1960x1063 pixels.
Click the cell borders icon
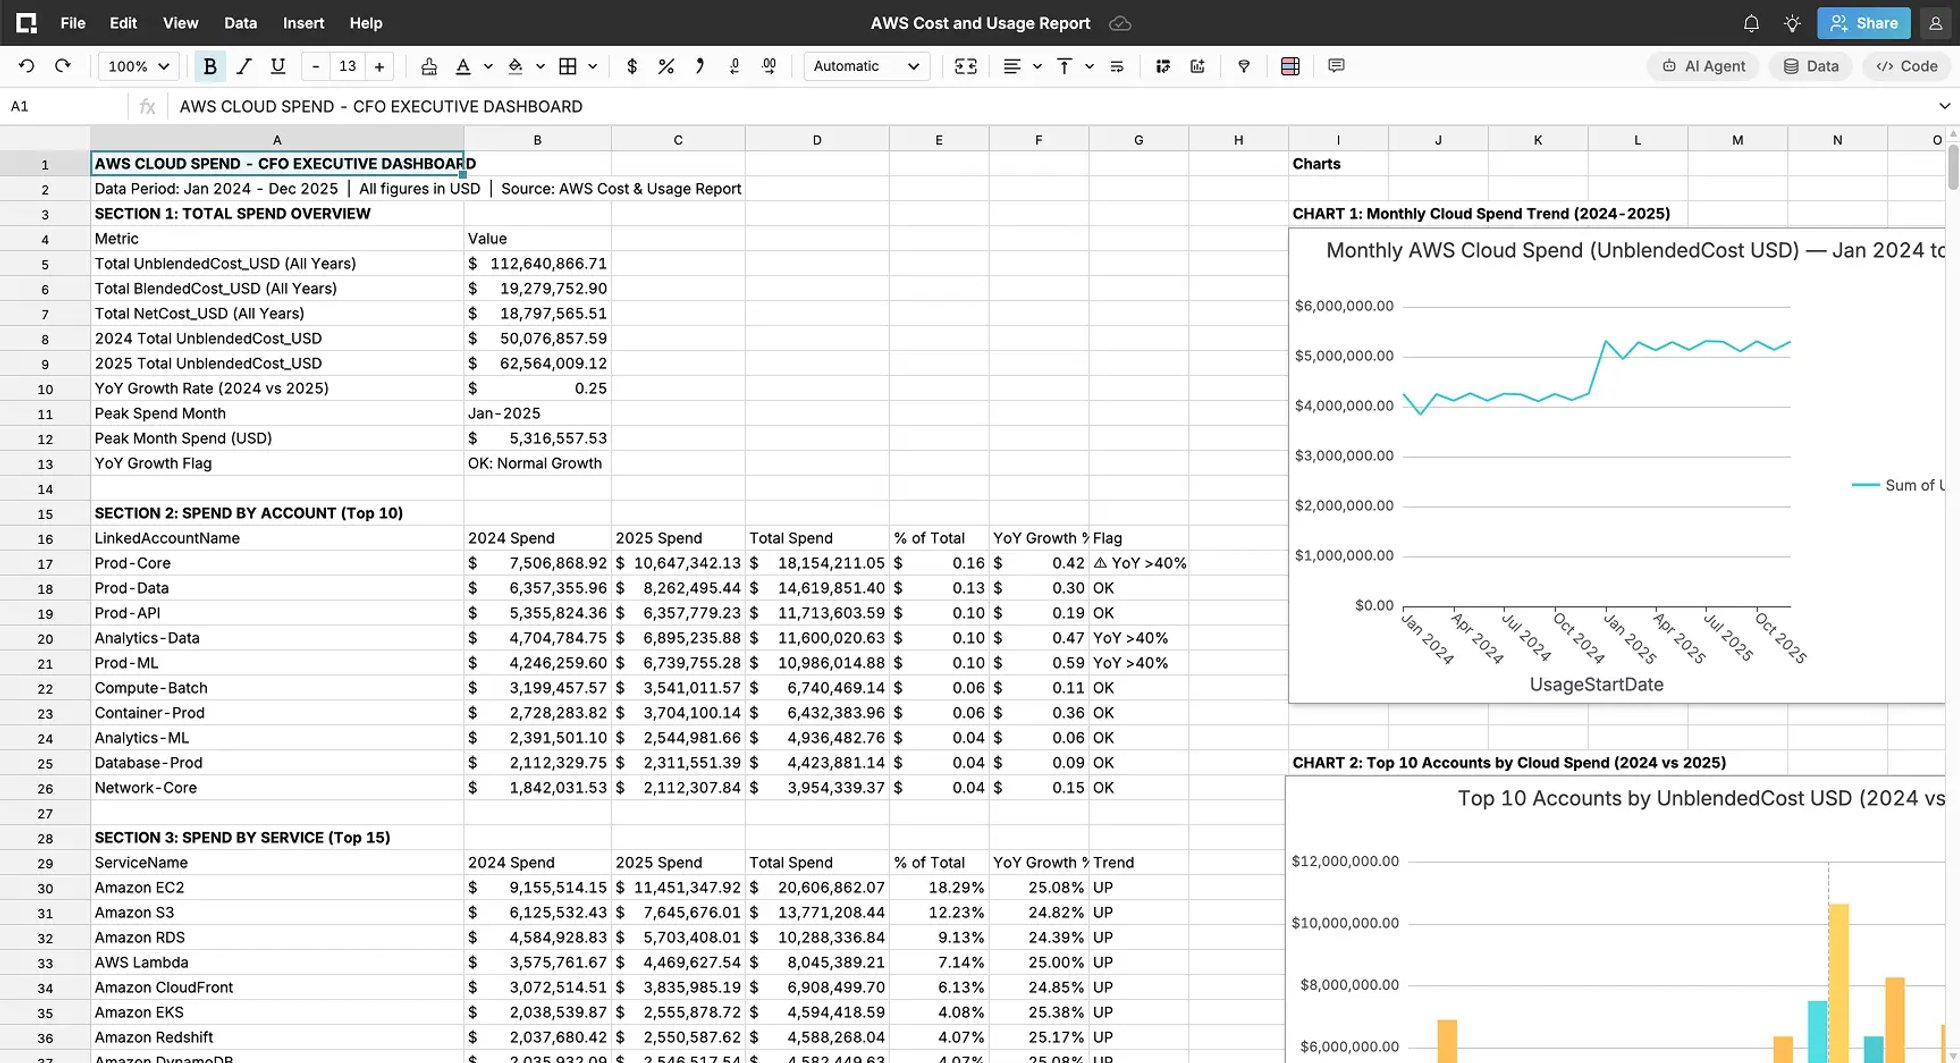568,66
